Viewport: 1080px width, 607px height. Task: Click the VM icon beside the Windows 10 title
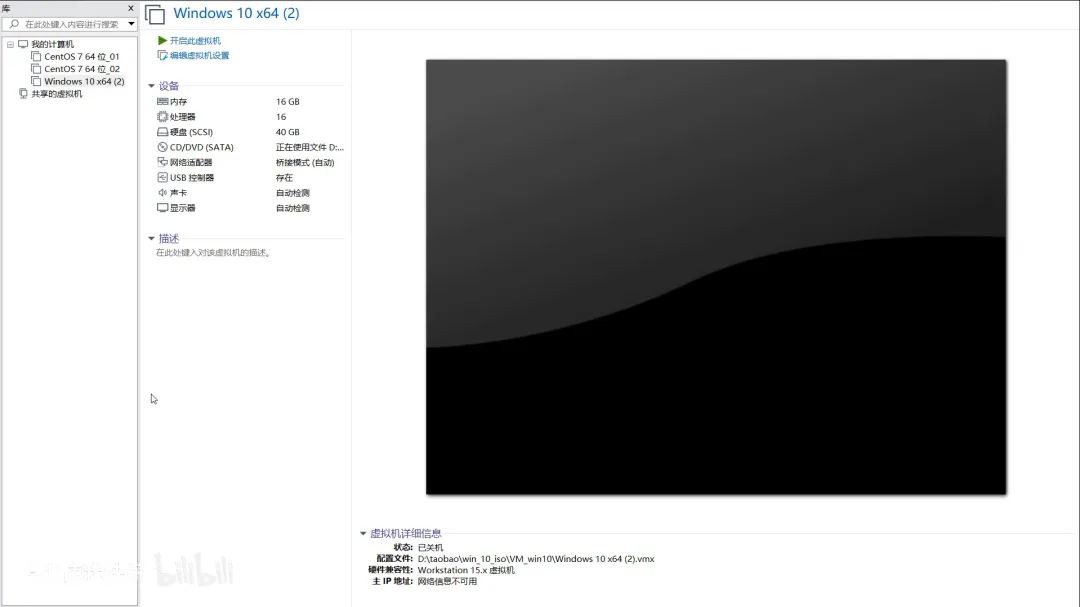pyautogui.click(x=155, y=14)
